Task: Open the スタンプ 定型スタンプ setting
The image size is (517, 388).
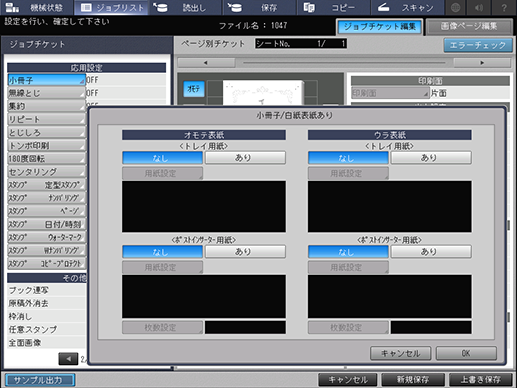Action: click(46, 185)
